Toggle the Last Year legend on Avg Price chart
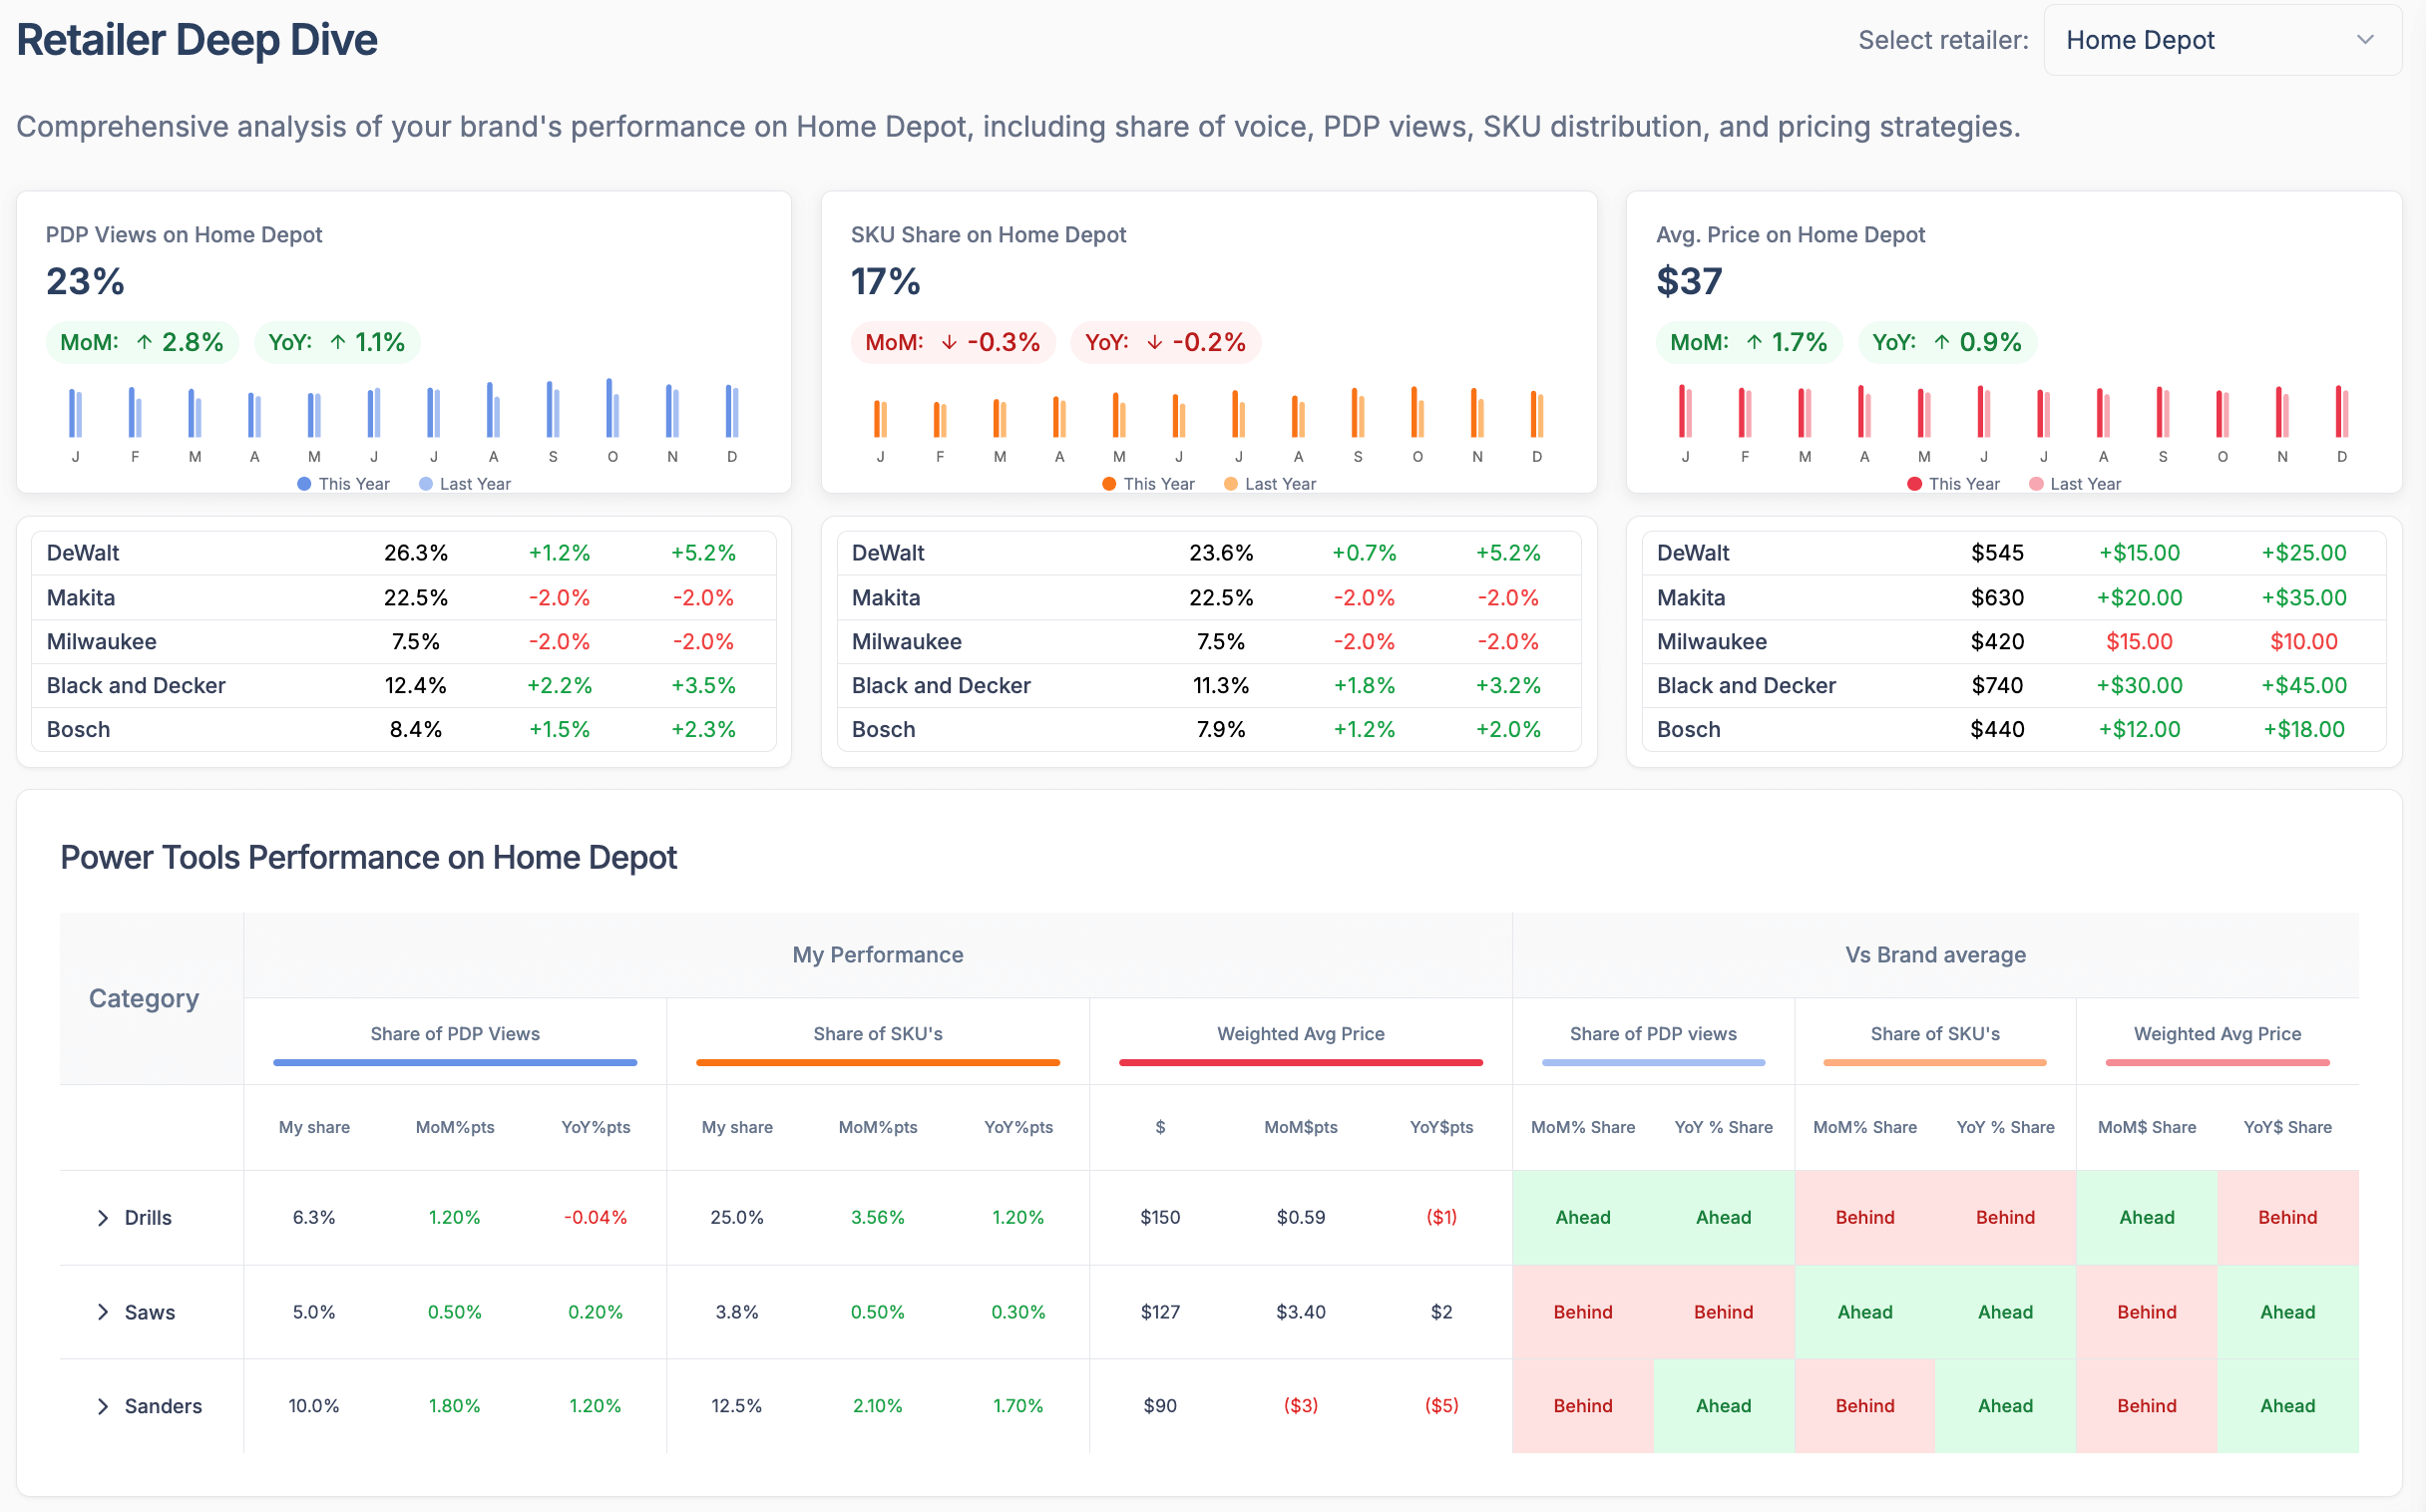This screenshot has height=1512, width=2426. (x=2074, y=483)
